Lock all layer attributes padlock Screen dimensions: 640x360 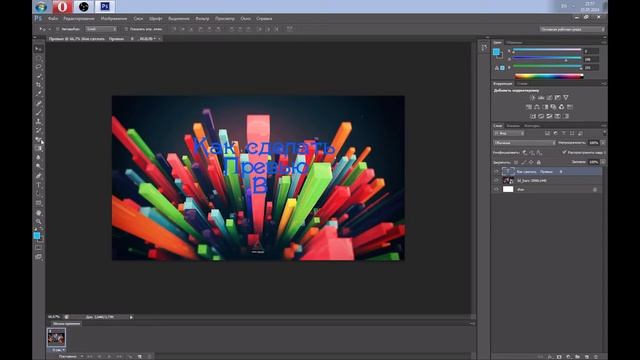coord(539,162)
